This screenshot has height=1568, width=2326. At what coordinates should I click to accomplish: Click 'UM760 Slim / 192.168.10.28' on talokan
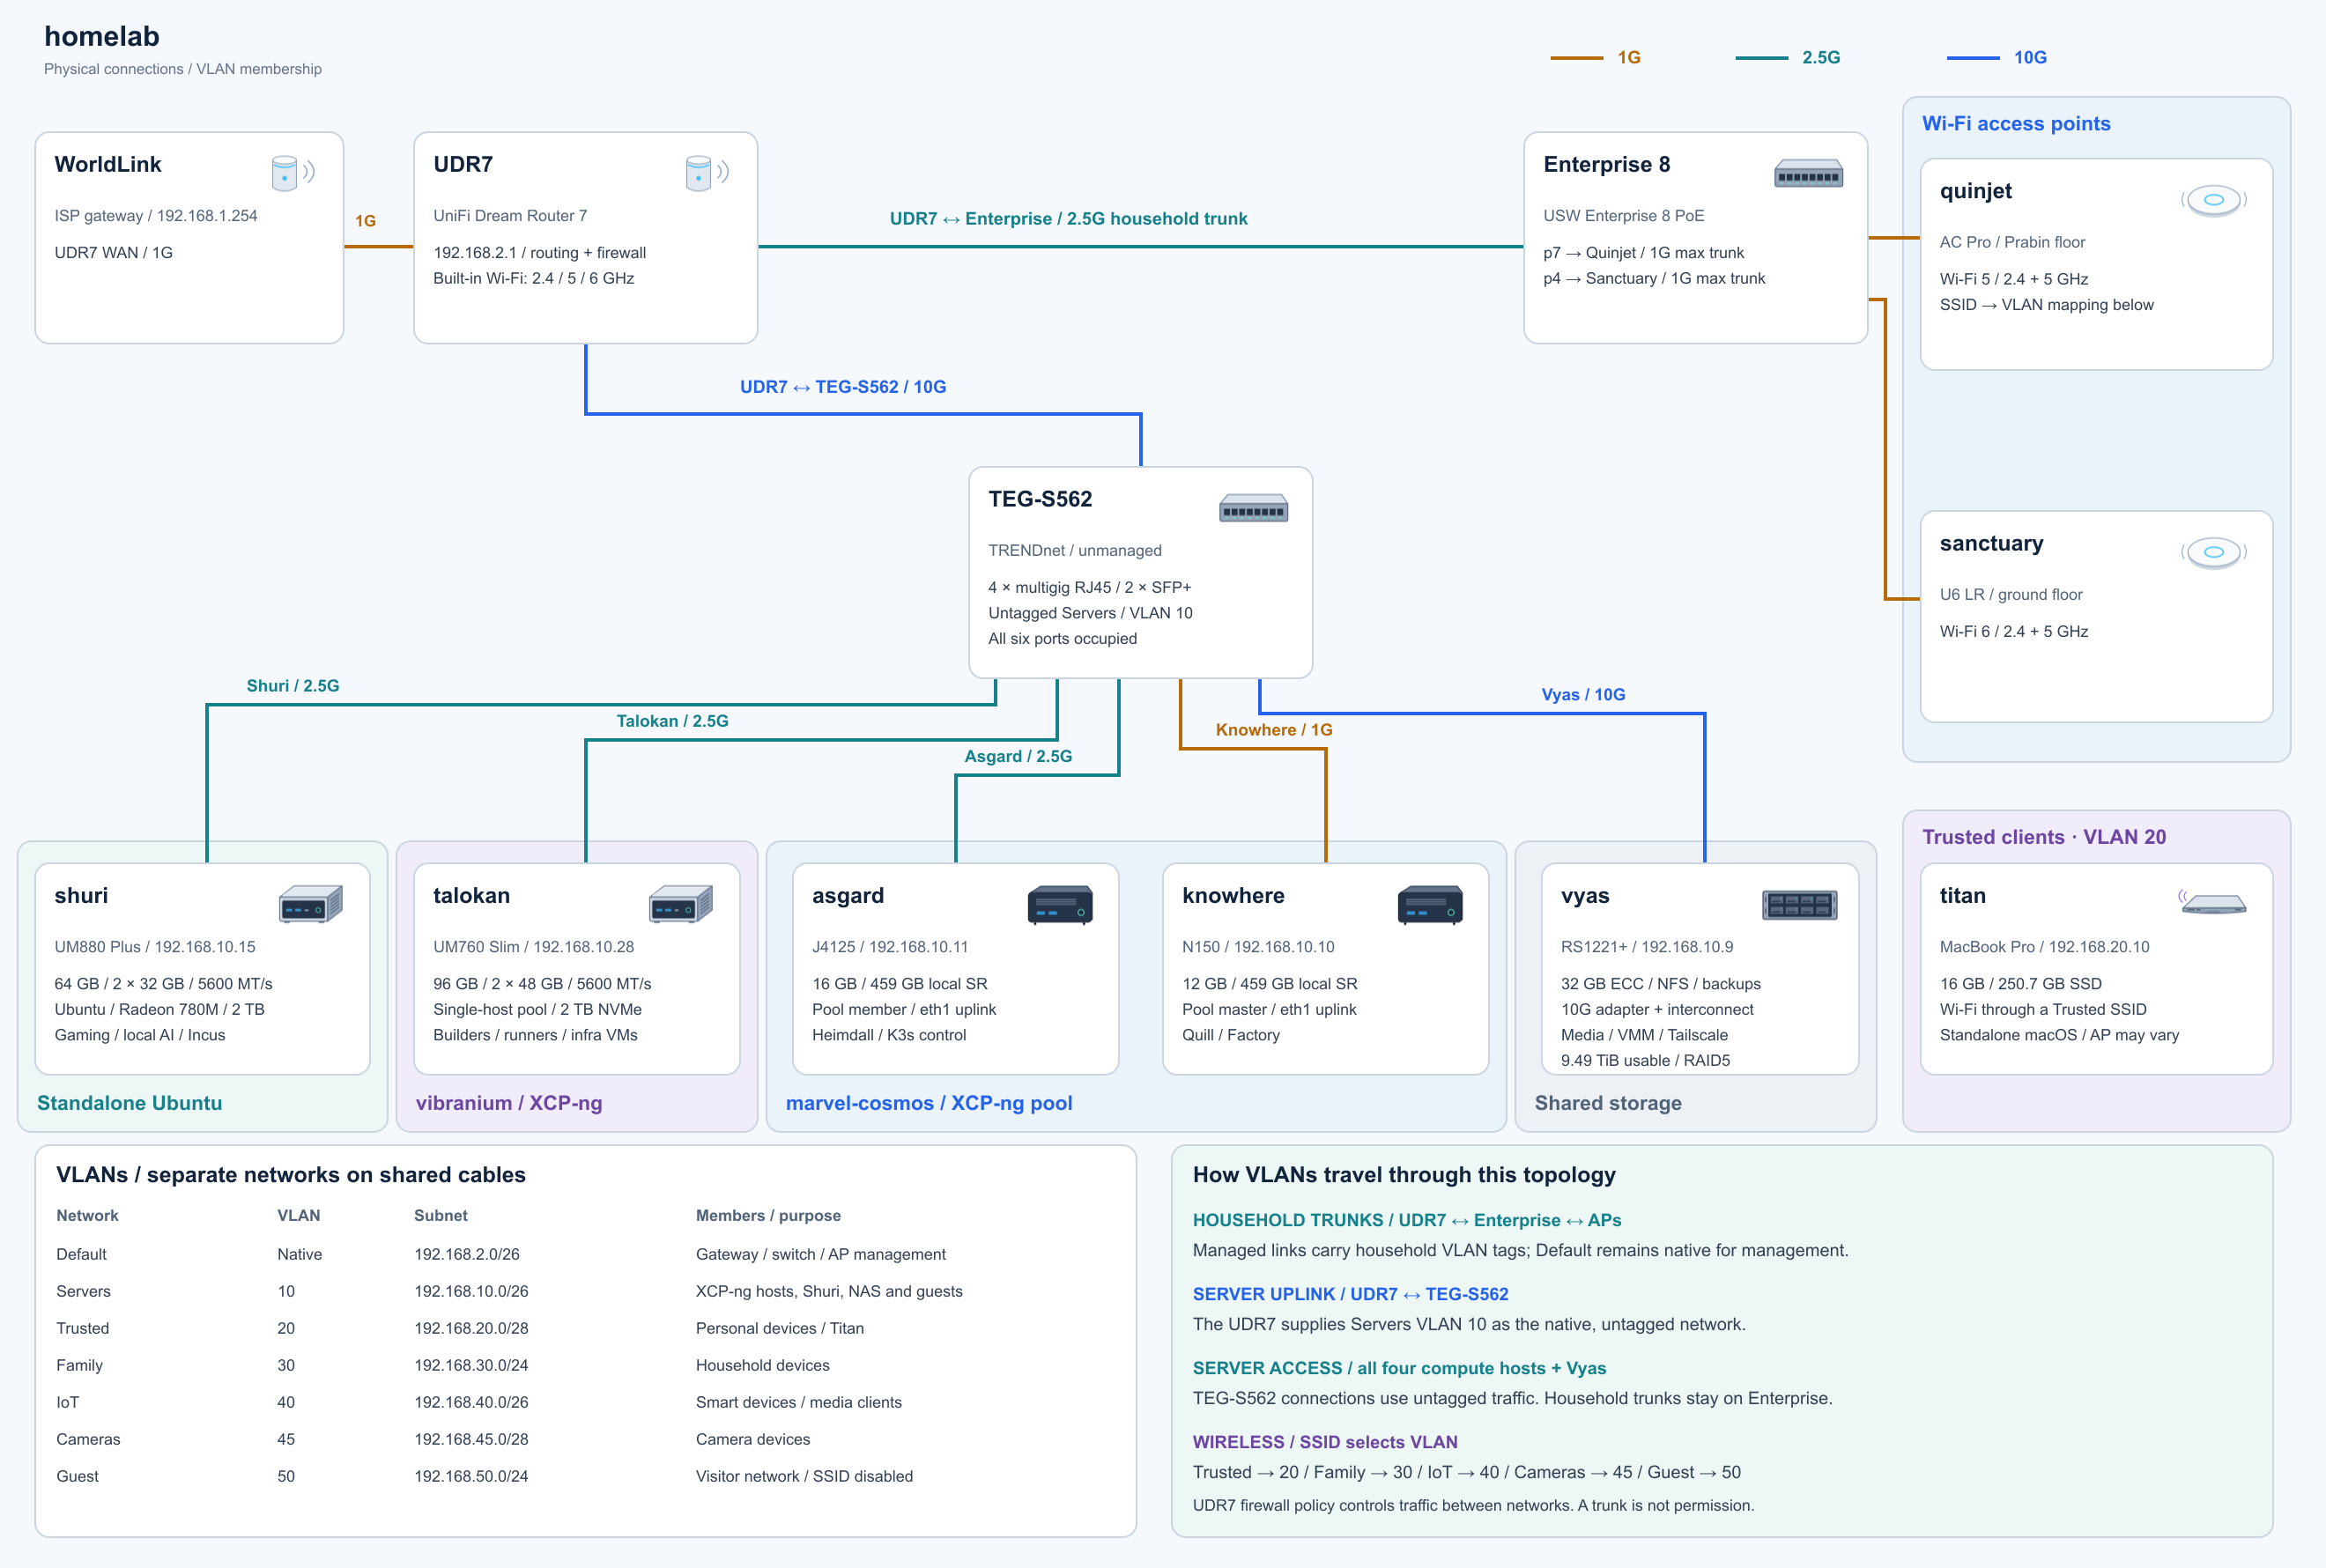point(533,946)
